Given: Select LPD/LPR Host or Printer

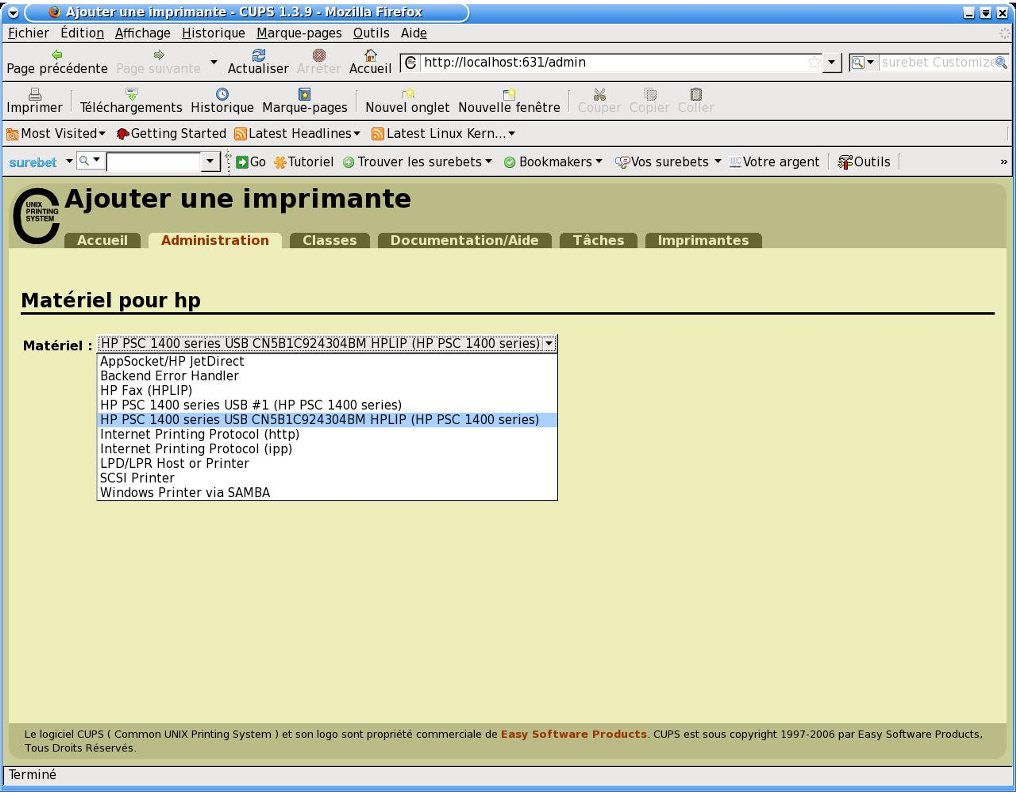Looking at the screenshot, I should point(327,463).
